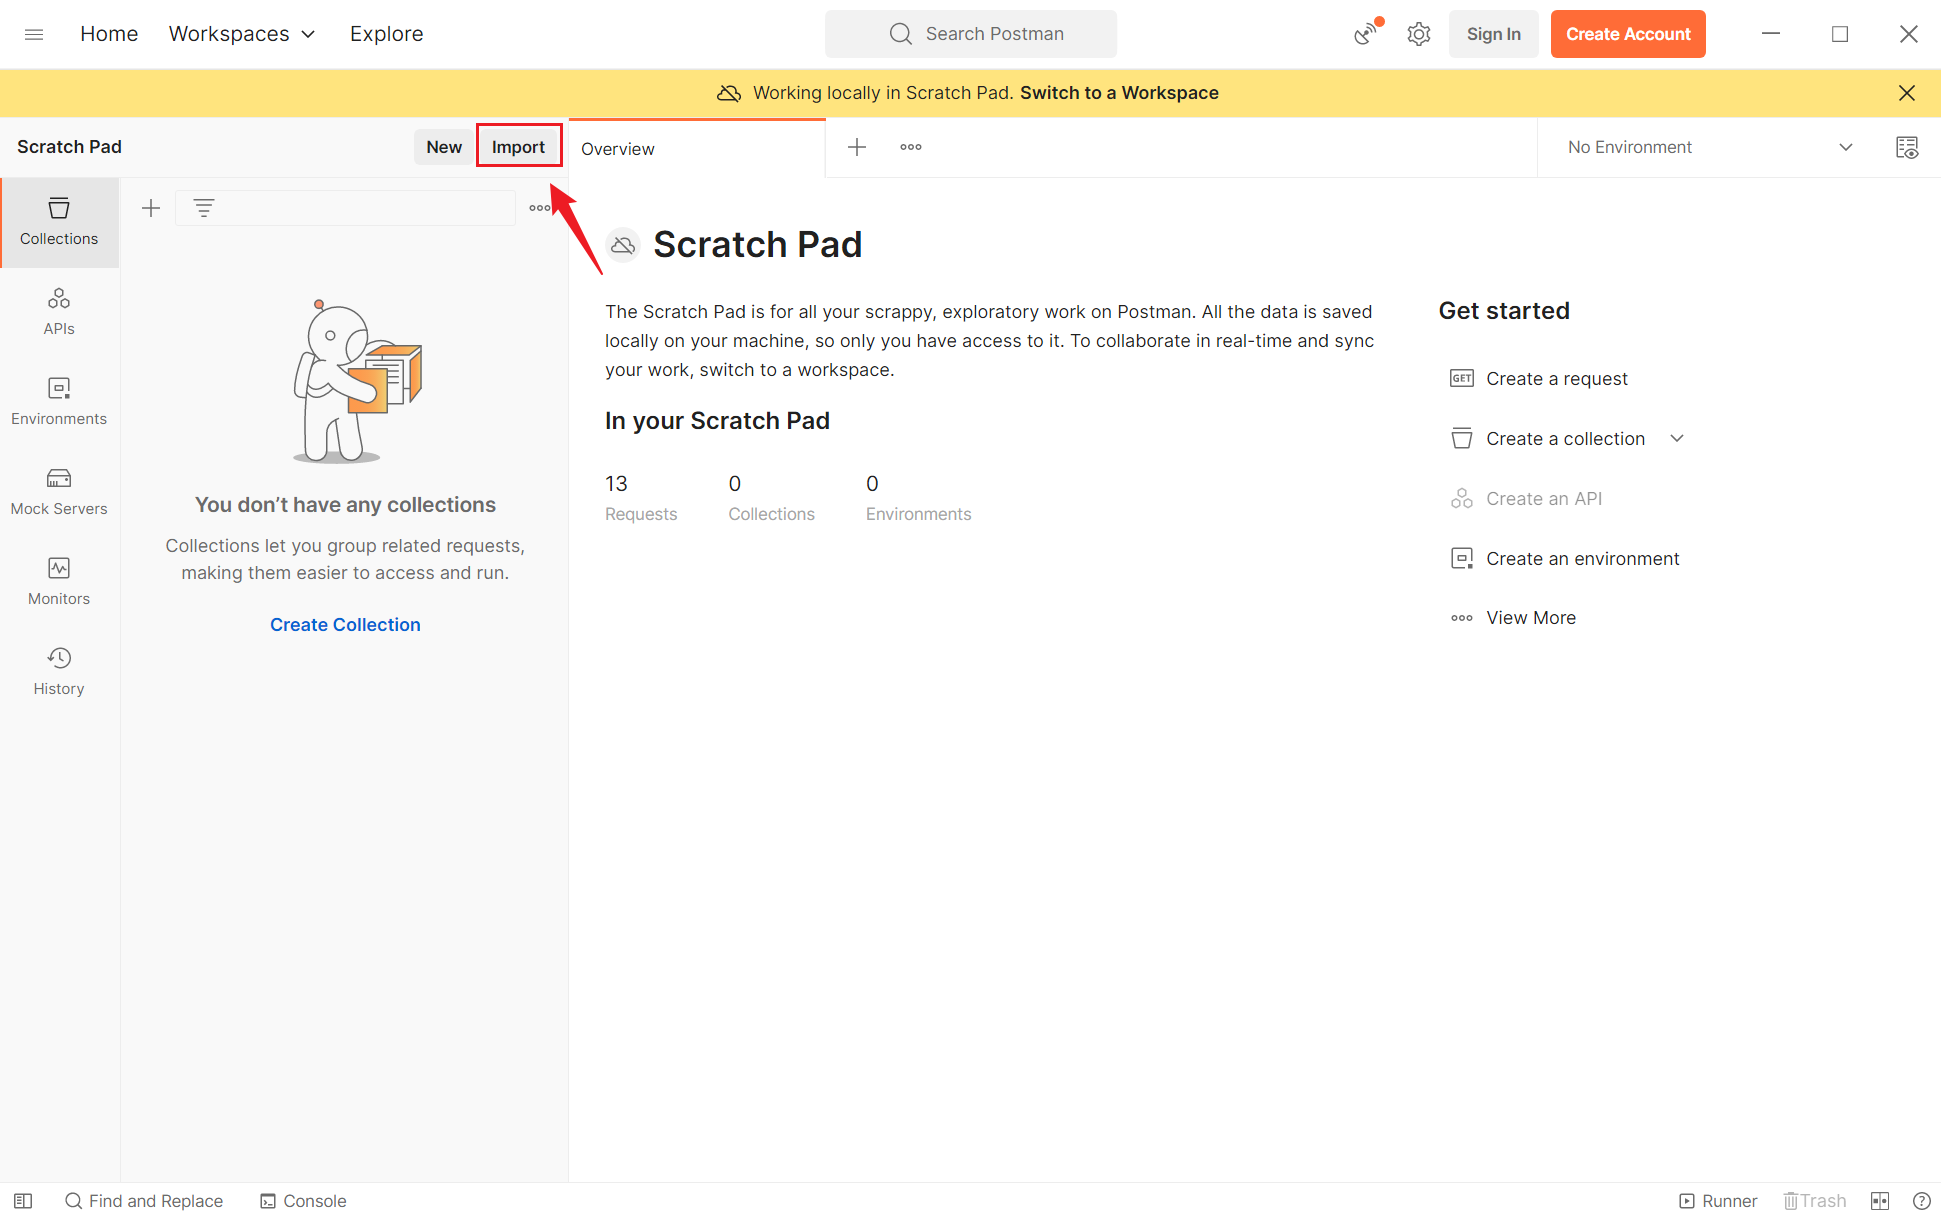Open the capture requests satellite icon
The image size is (1941, 1217).
tap(1367, 34)
